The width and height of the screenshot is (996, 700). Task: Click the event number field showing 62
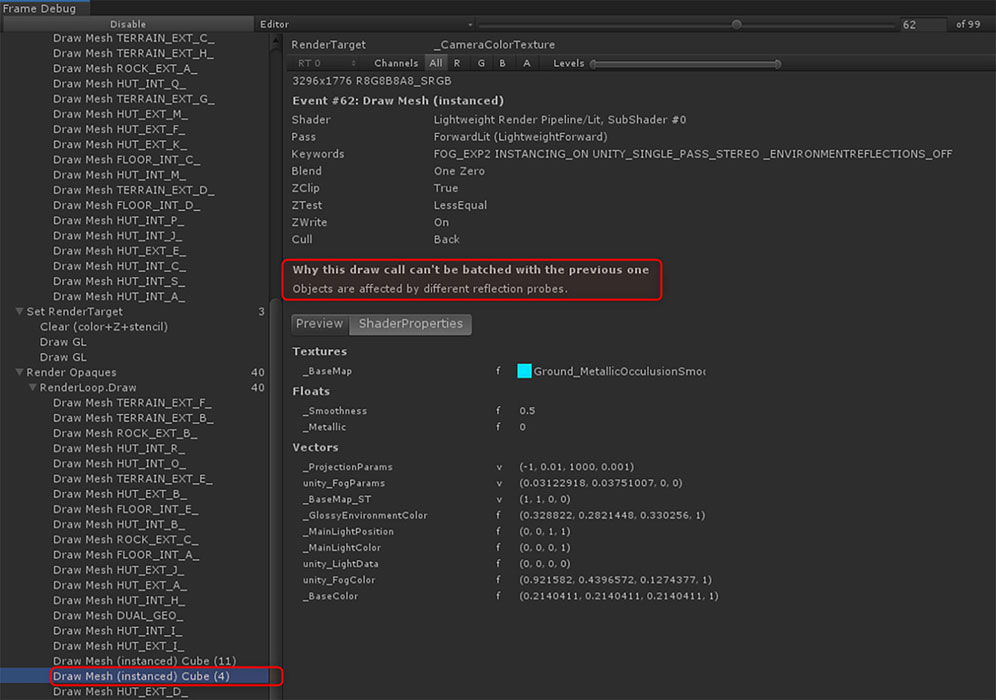click(x=922, y=24)
